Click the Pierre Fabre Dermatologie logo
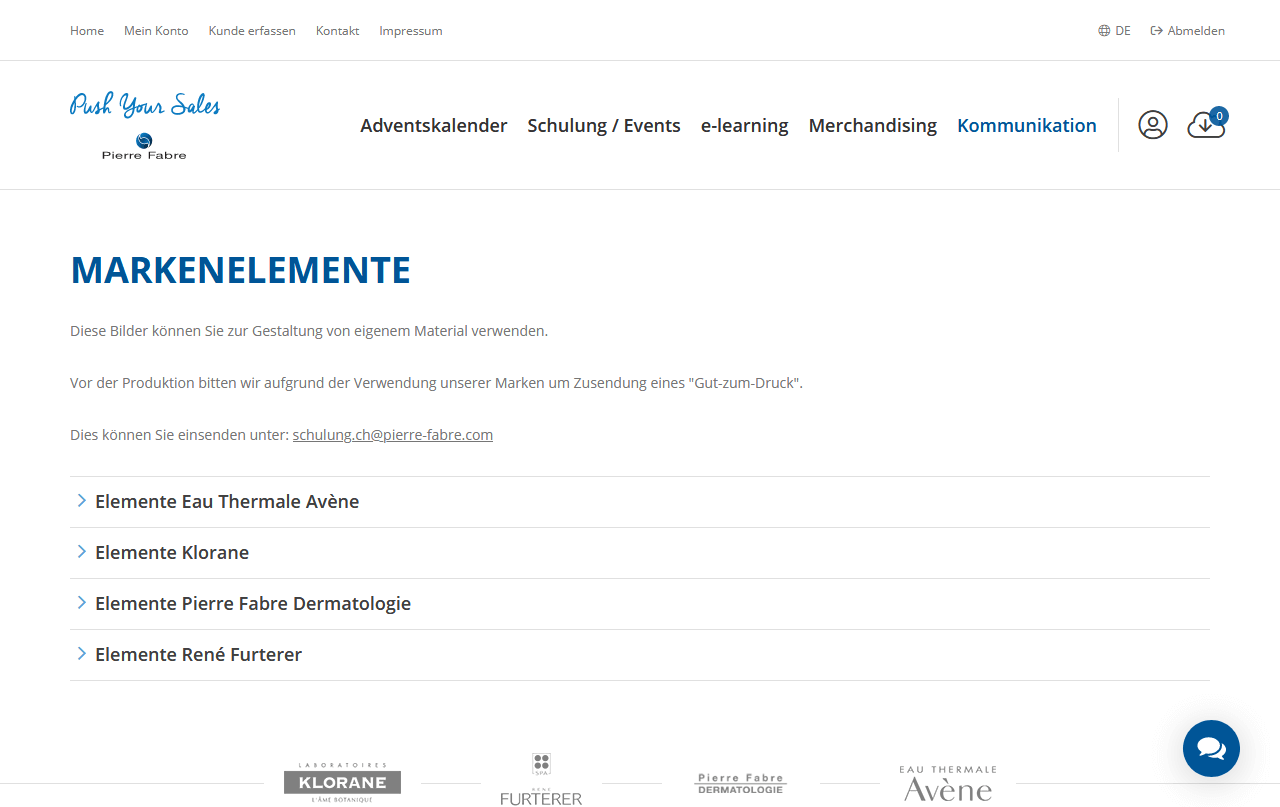This screenshot has height=807, width=1280. (740, 783)
